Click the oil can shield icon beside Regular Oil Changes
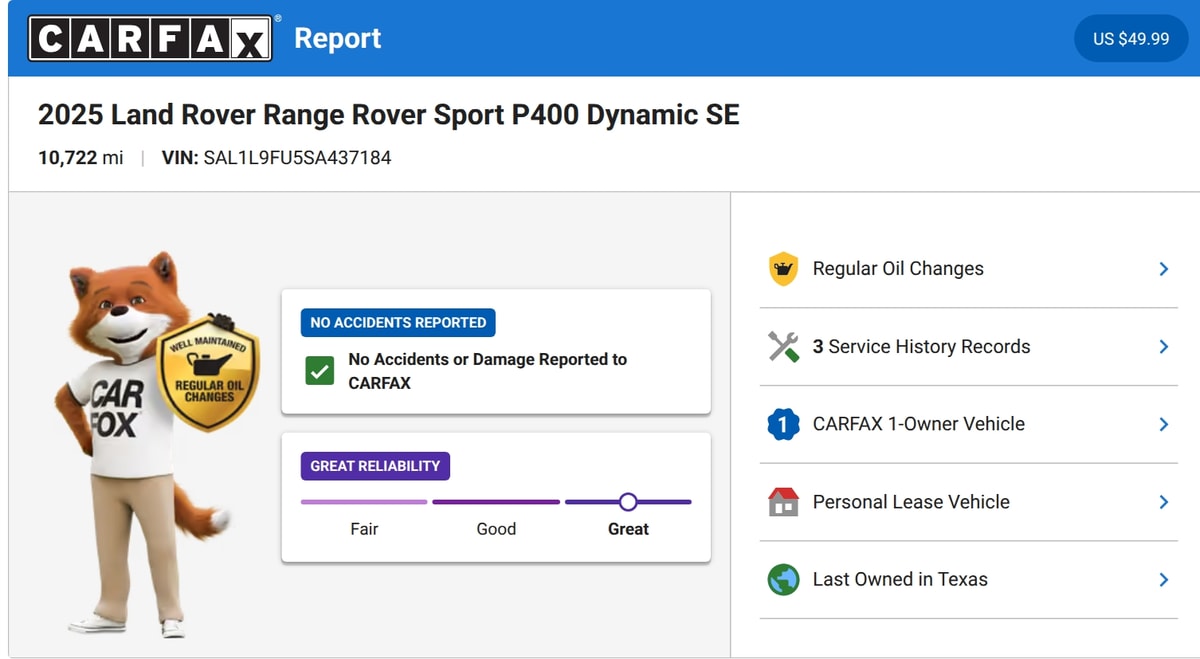 pos(783,269)
